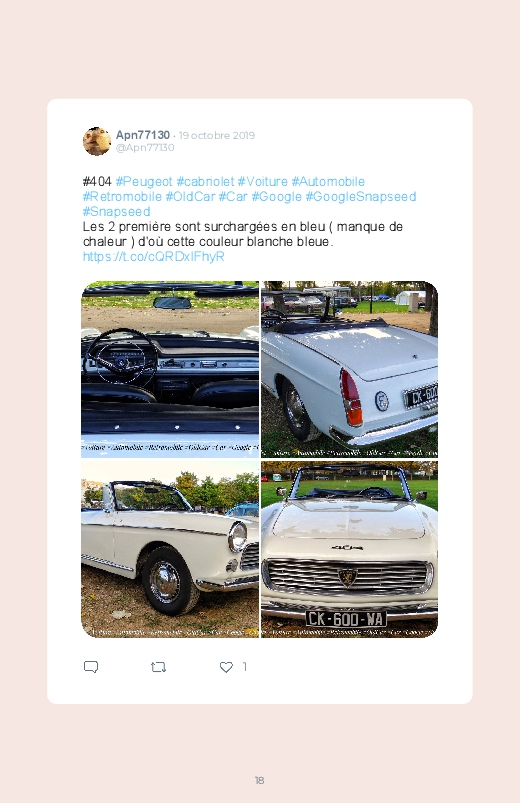Open the #cabriolet hashtag
The width and height of the screenshot is (520, 803).
[205, 182]
